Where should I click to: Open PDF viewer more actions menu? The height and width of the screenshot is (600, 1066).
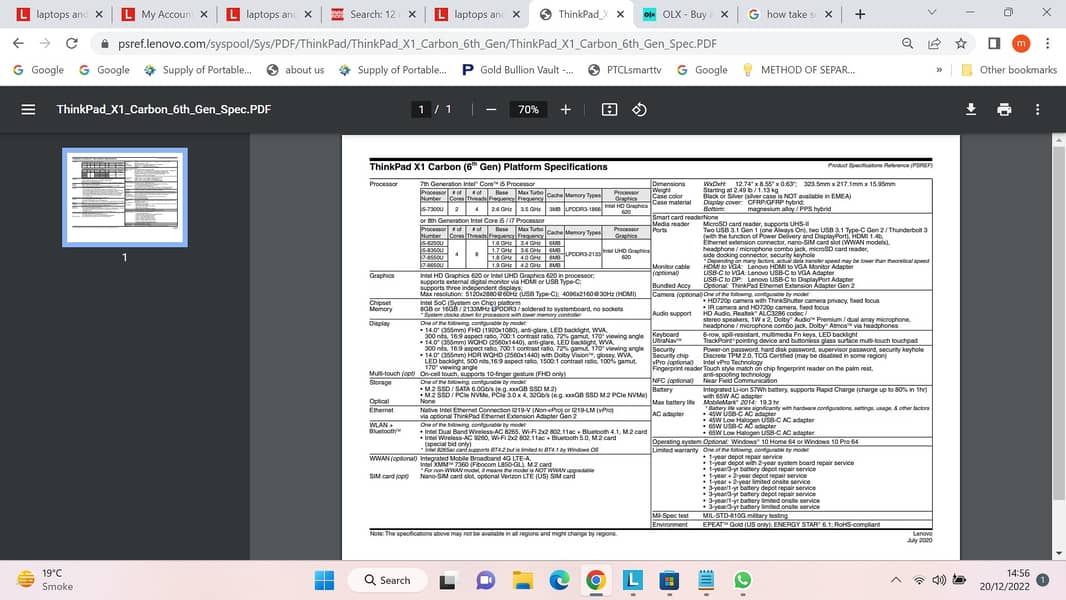point(1037,109)
